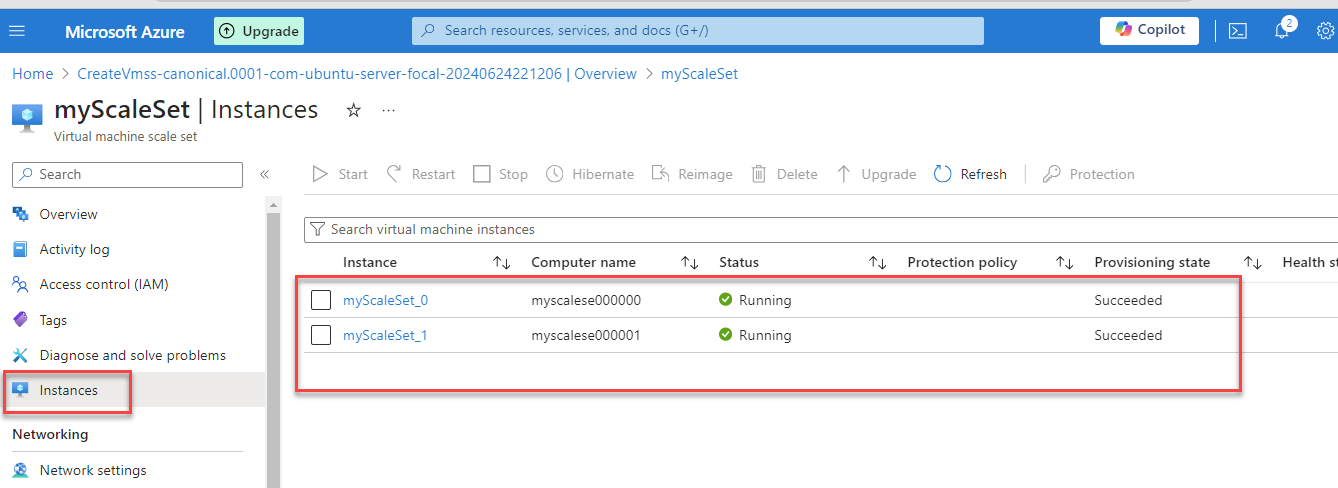Open Cloud Shell terminal icon
The height and width of the screenshot is (488, 1338).
pos(1237,31)
